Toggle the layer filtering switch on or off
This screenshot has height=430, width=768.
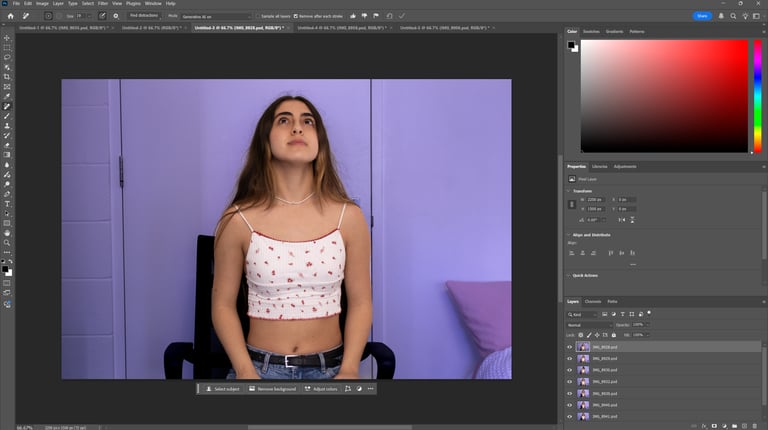click(x=649, y=313)
